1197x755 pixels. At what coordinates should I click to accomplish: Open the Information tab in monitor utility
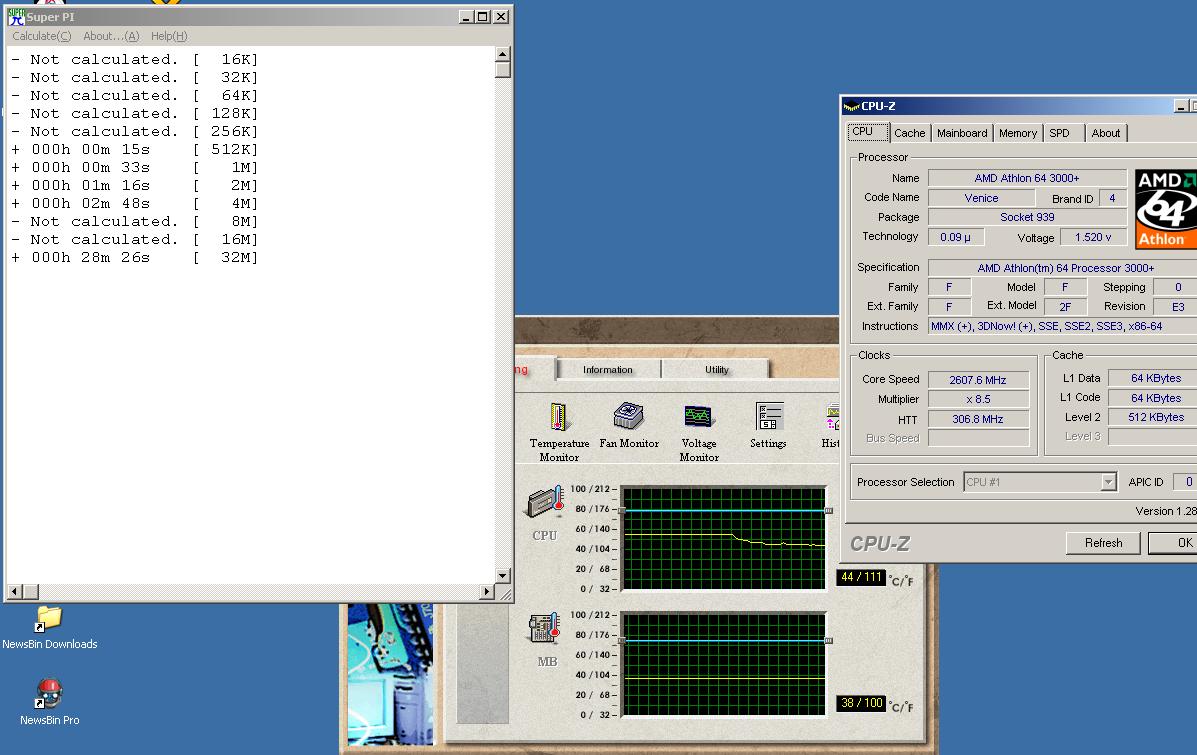[608, 369]
